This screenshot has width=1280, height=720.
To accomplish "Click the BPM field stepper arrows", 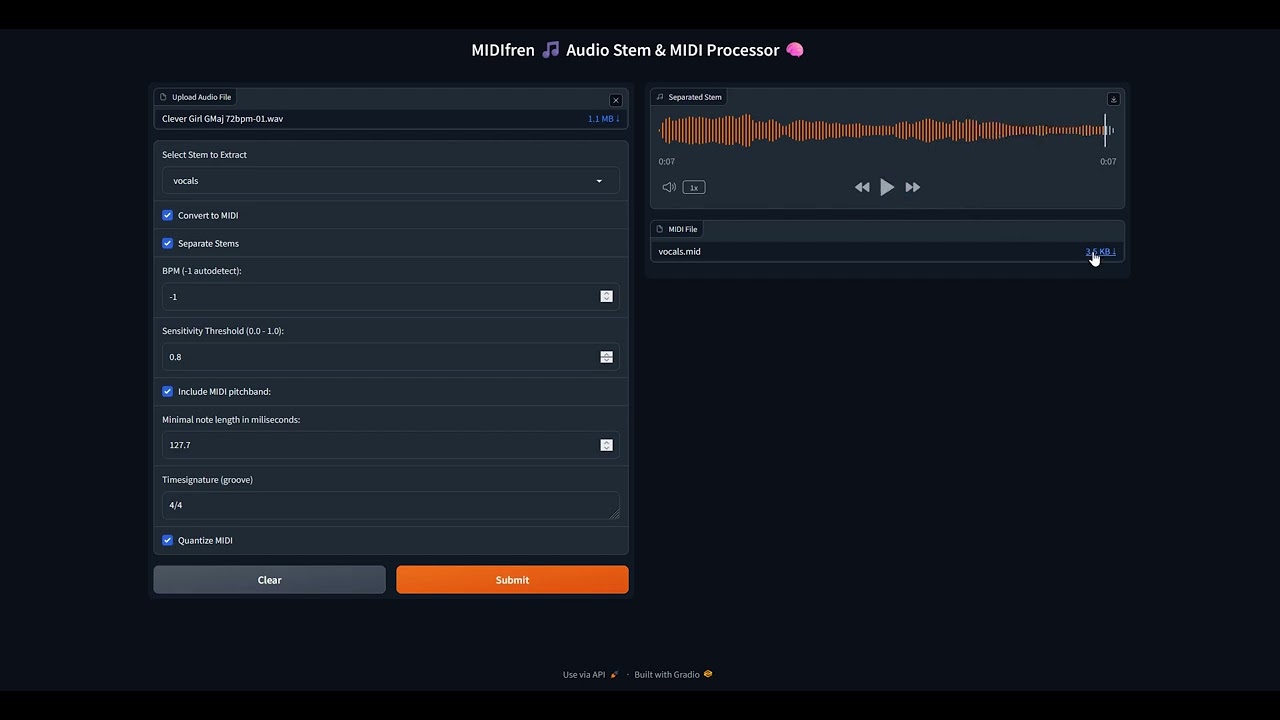I will (x=607, y=297).
